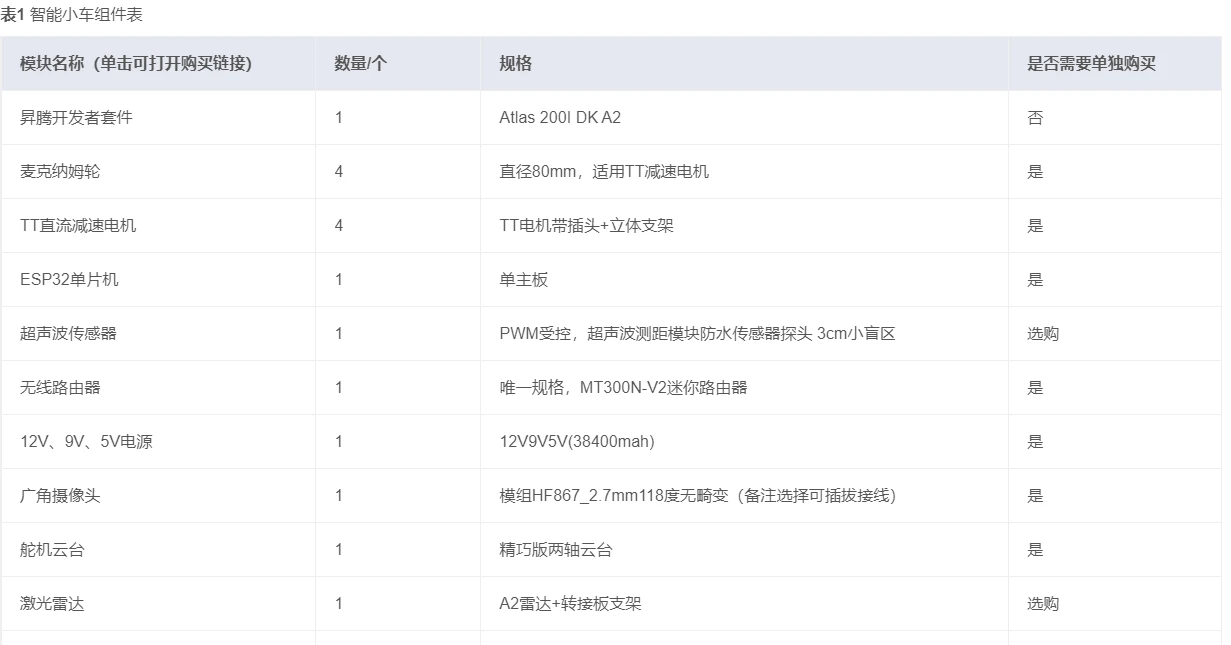Open the 超声波传感器 purchase link

(68, 334)
